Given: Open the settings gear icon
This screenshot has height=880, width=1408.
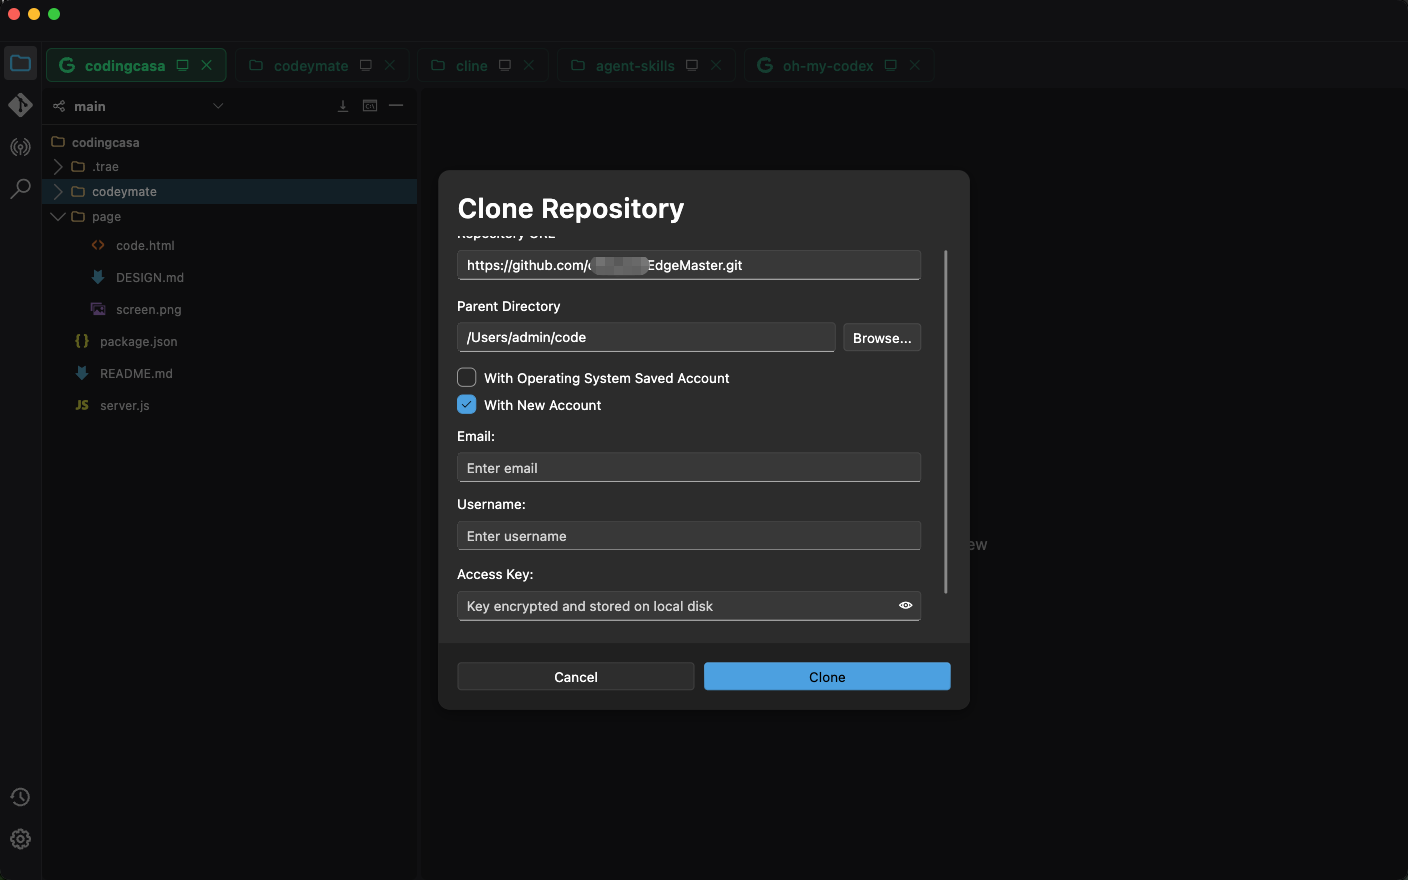Looking at the screenshot, I should click(x=20, y=839).
